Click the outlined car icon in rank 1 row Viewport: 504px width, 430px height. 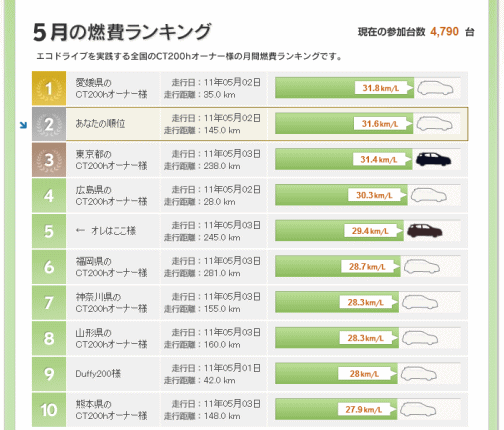tap(435, 88)
